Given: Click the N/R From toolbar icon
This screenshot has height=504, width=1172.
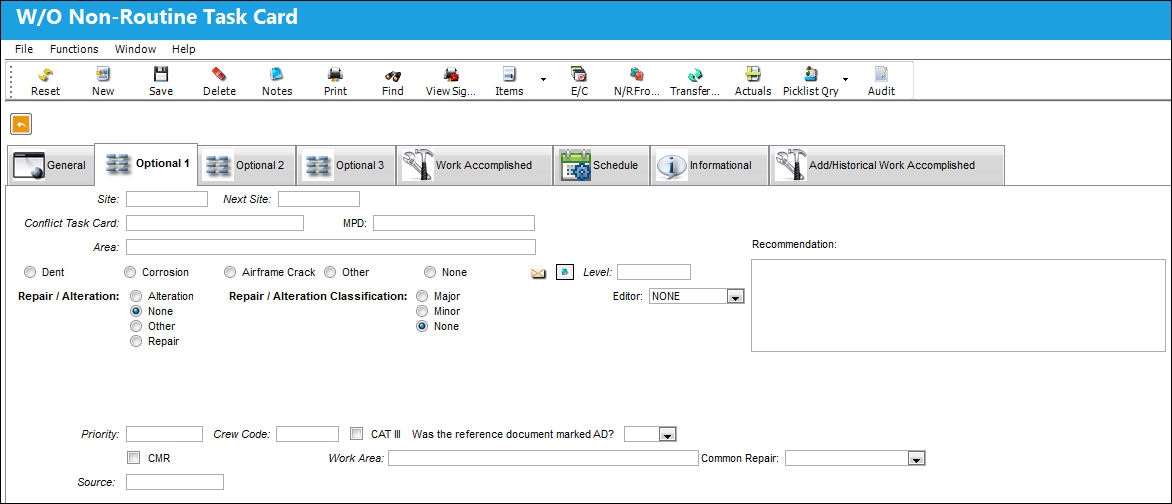Looking at the screenshot, I should pyautogui.click(x=637, y=75).
